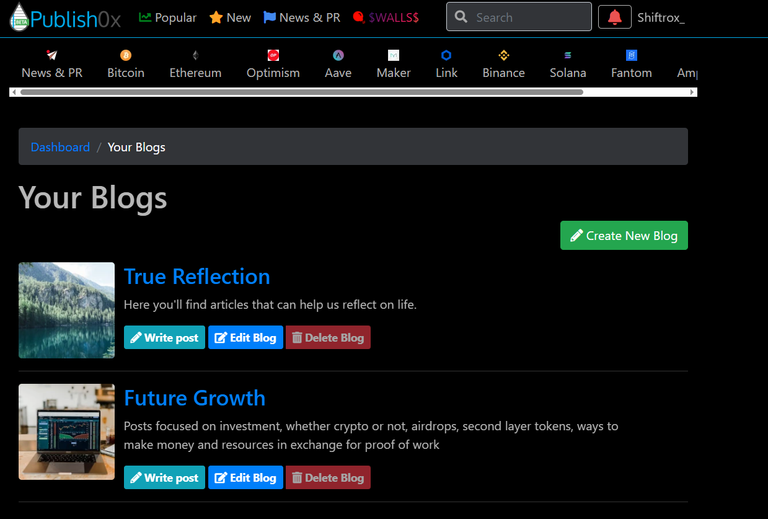Edit Blog for Future Growth
Viewport: 768px width, 519px height.
tap(245, 477)
